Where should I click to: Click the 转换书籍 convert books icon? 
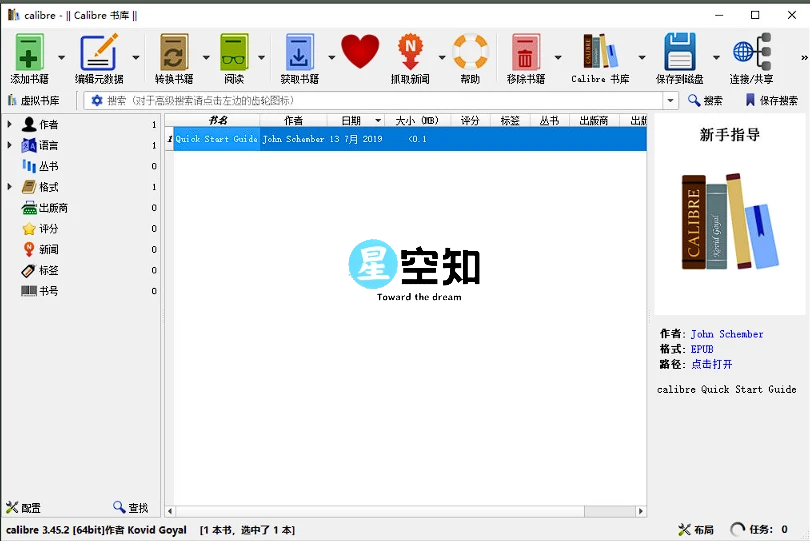[174, 52]
